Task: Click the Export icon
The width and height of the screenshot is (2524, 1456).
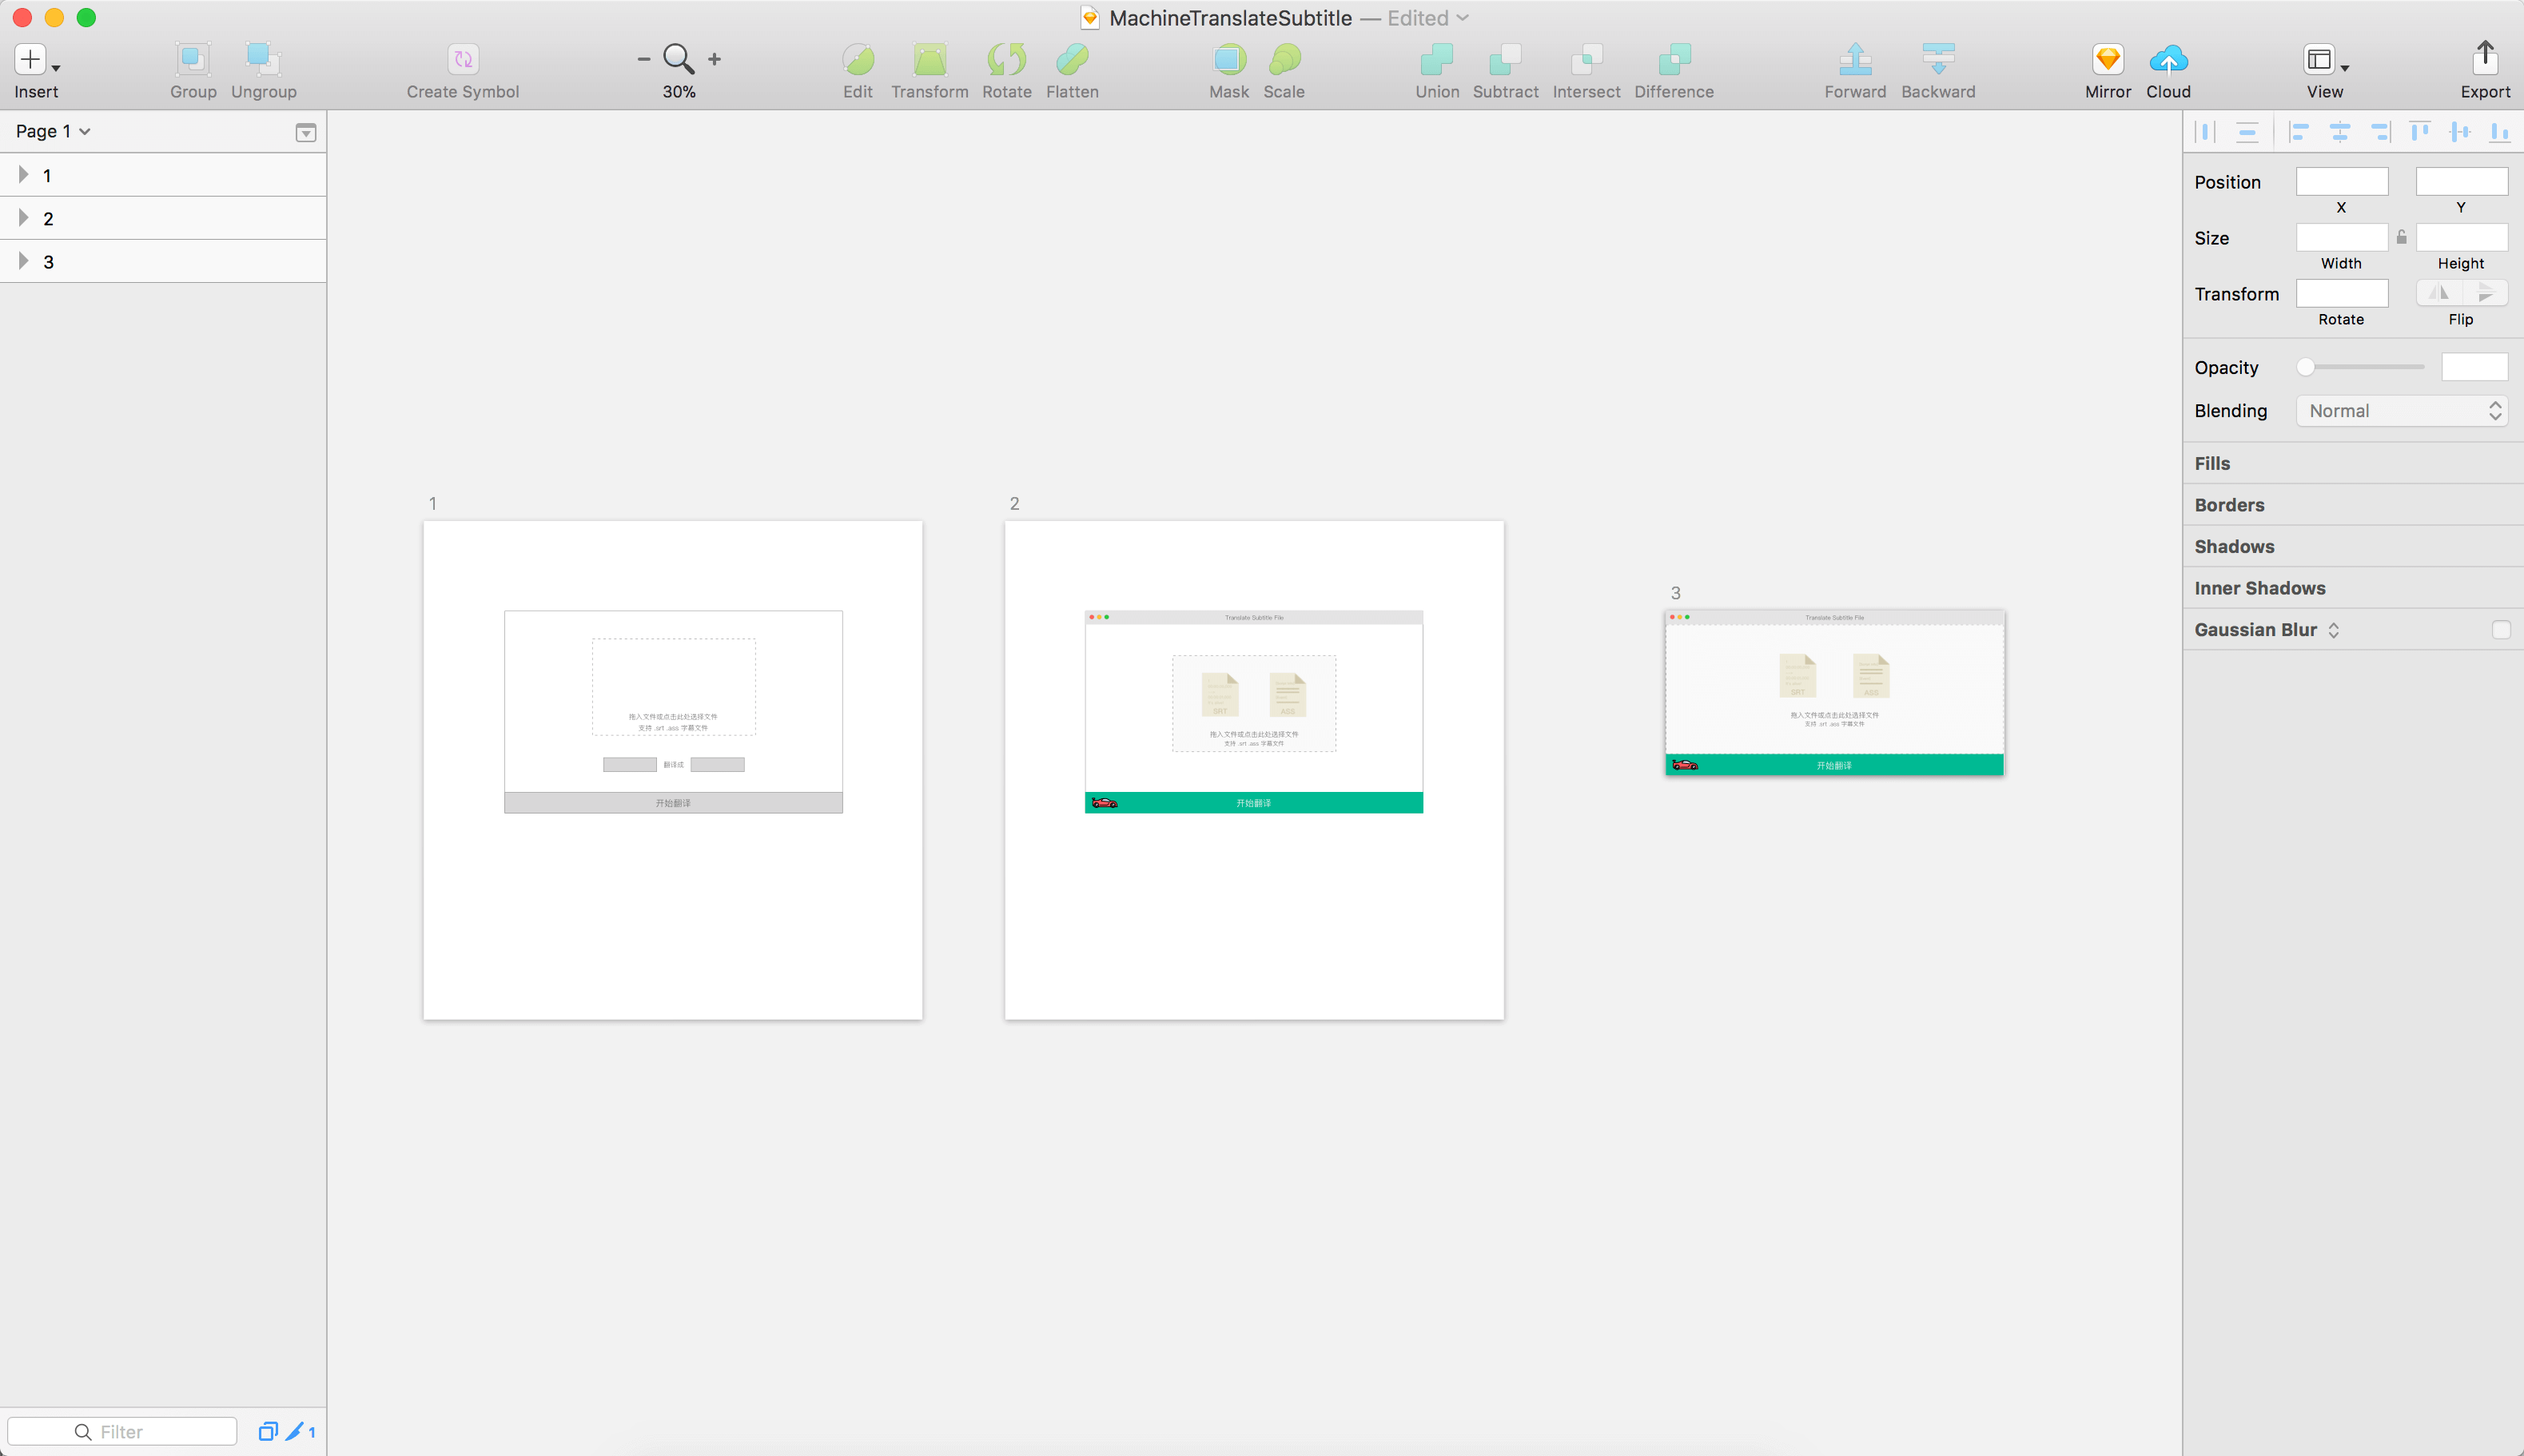Action: tap(2485, 60)
